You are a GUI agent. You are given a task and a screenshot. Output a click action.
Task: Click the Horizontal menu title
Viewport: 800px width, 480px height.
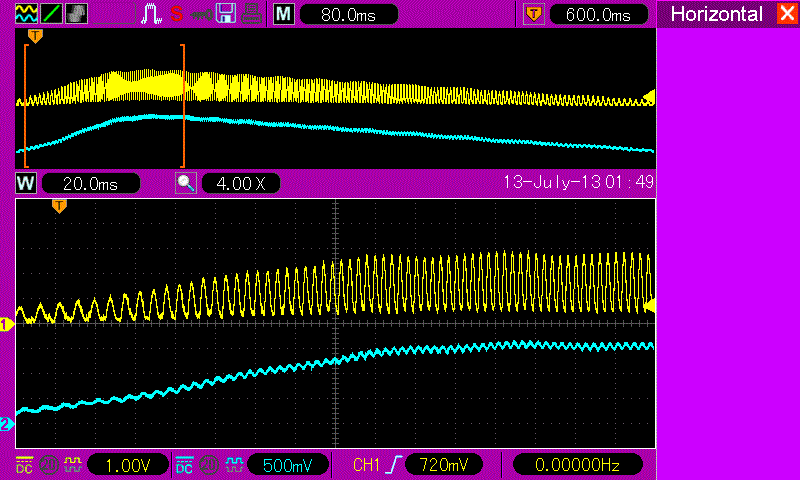pos(716,14)
